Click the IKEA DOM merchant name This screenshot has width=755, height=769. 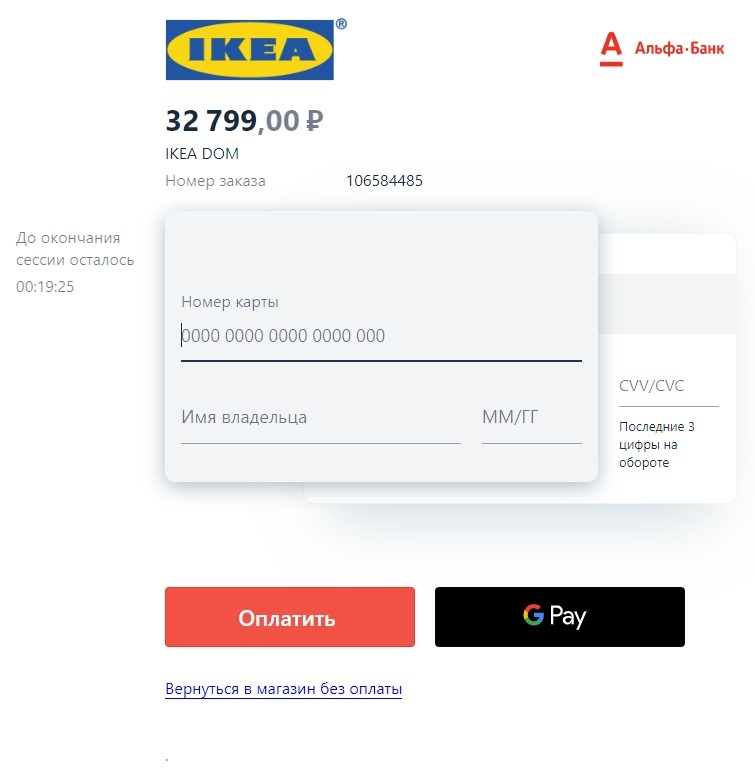point(202,154)
